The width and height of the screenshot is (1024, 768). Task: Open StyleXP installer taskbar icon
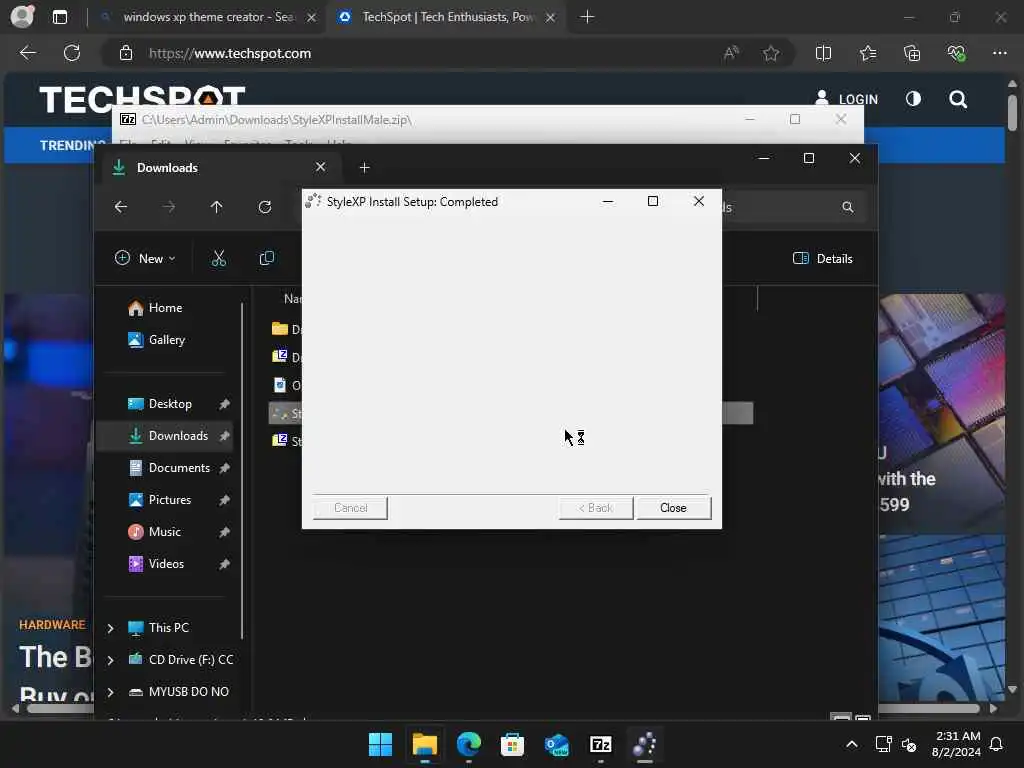pyautogui.click(x=645, y=744)
